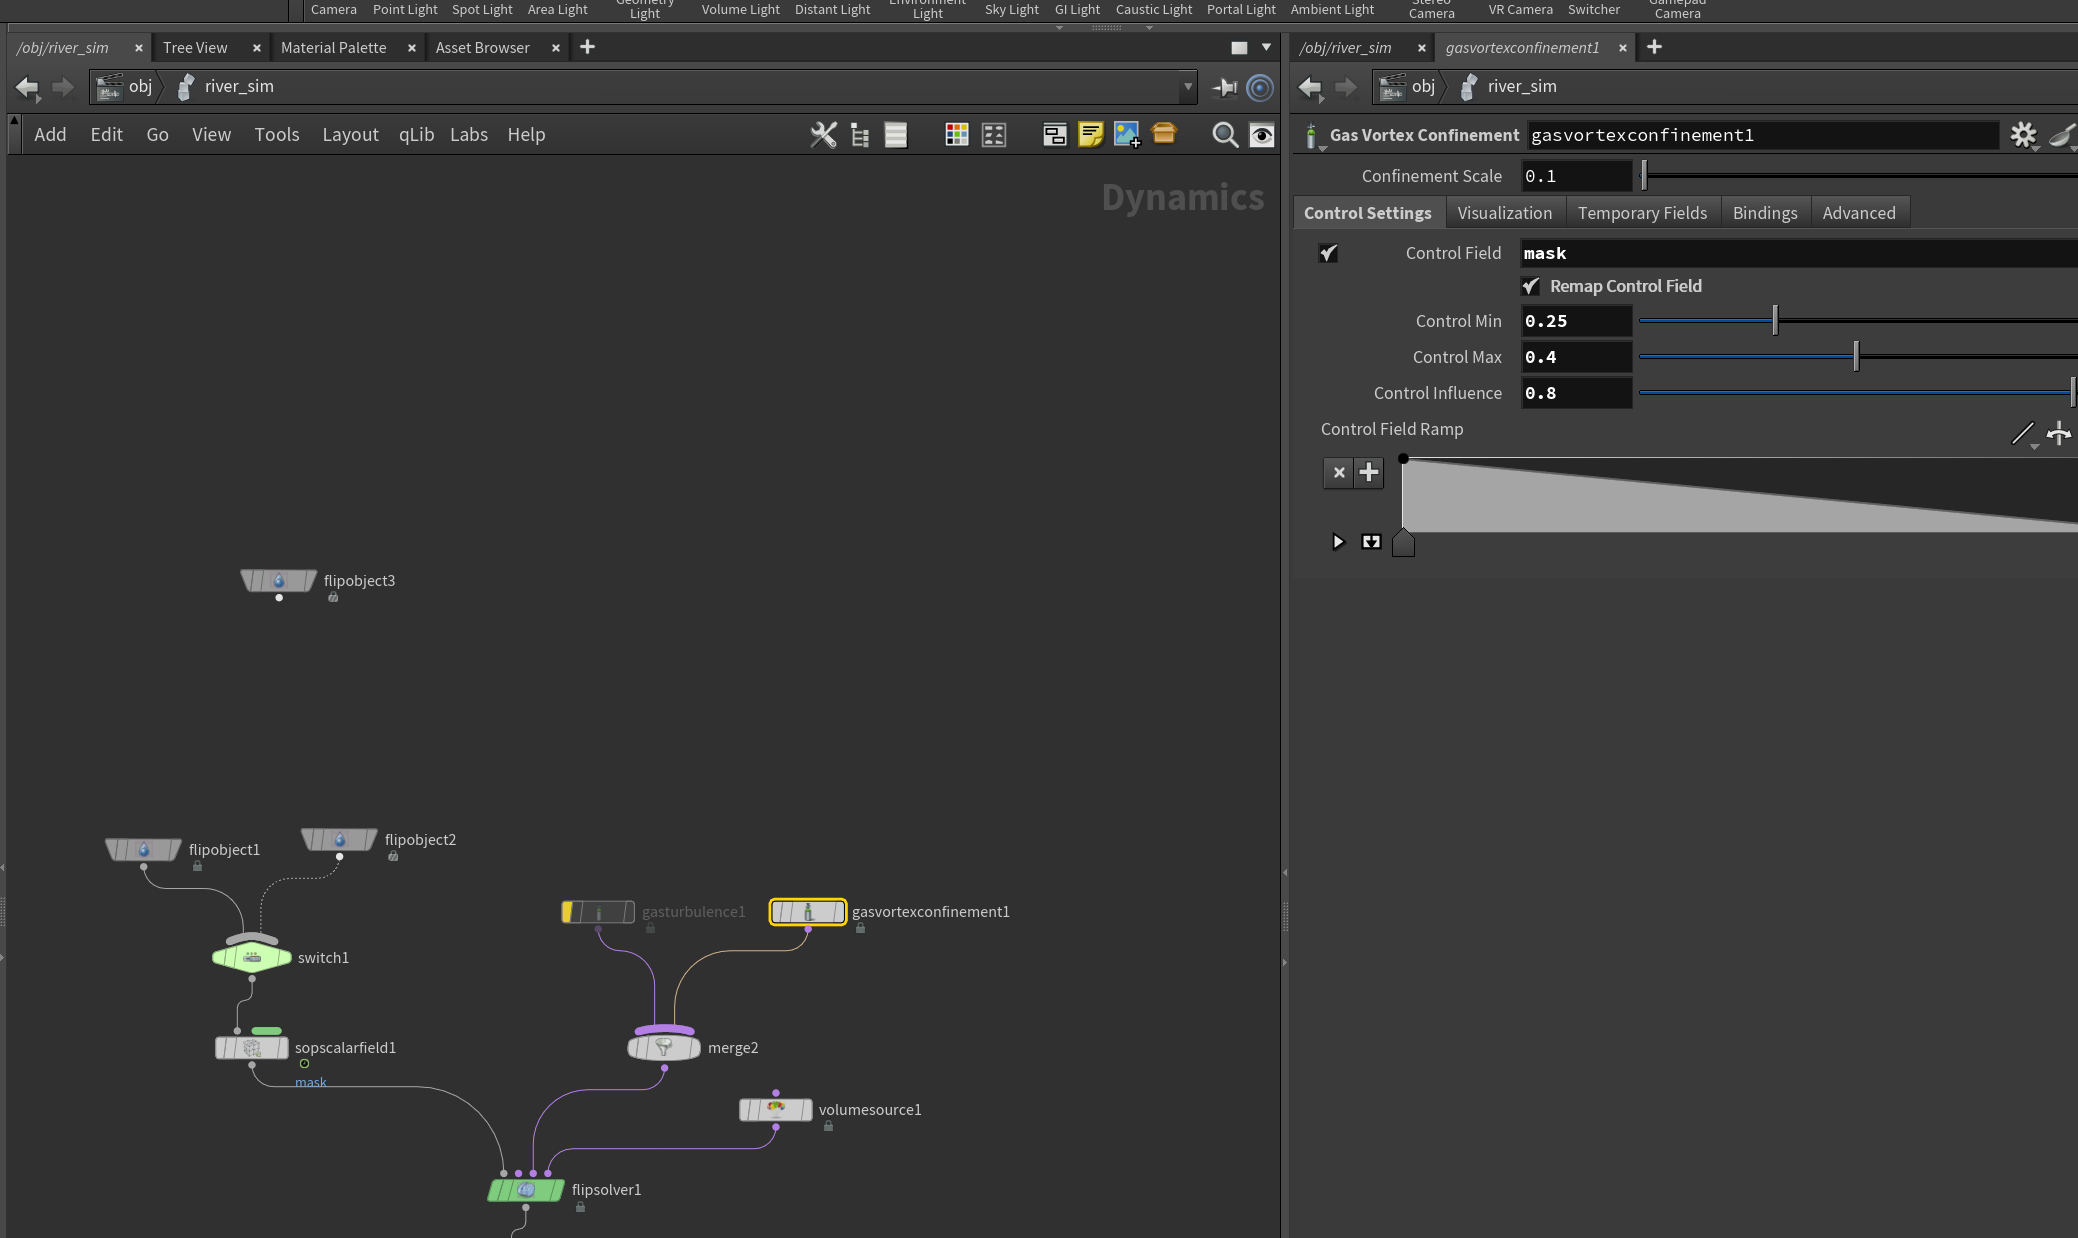Viewport: 2078px width, 1238px height.
Task: Click the pin pane icon in path bar
Action: point(1224,88)
